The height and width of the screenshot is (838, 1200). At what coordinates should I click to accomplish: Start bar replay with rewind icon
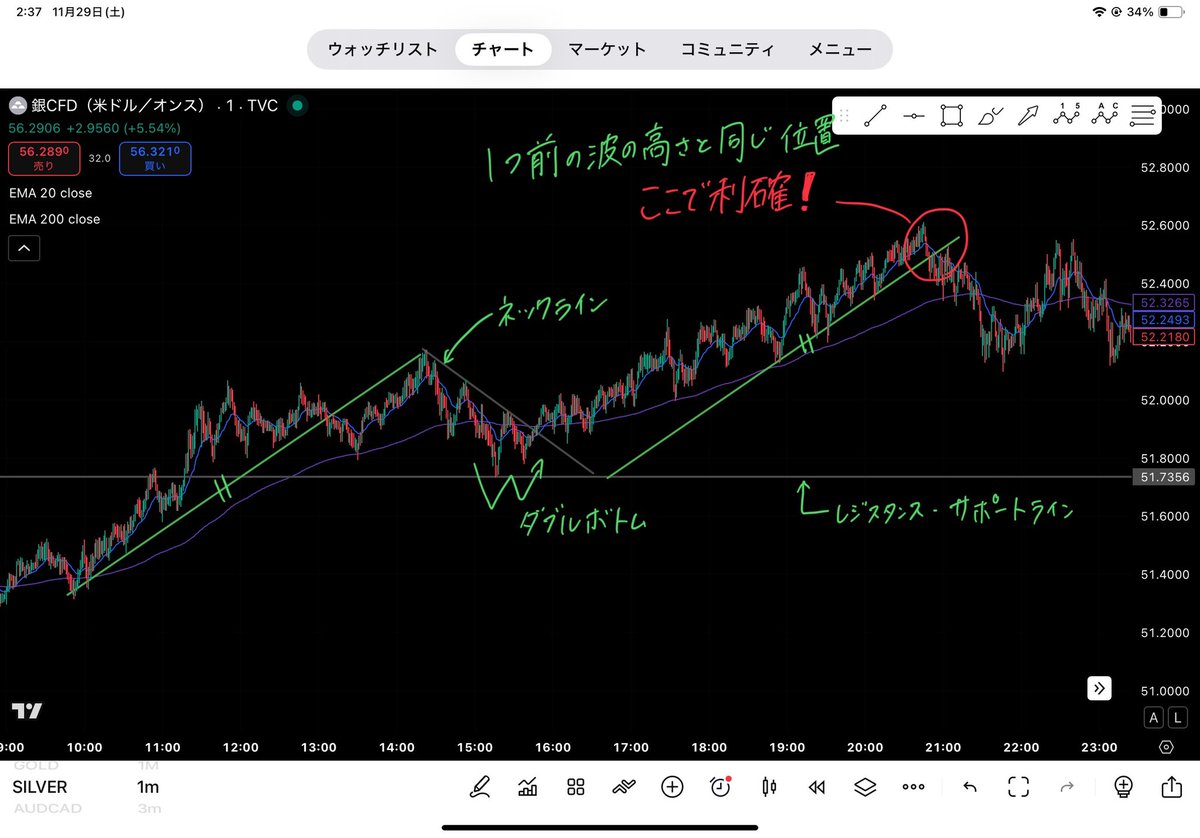tap(817, 787)
